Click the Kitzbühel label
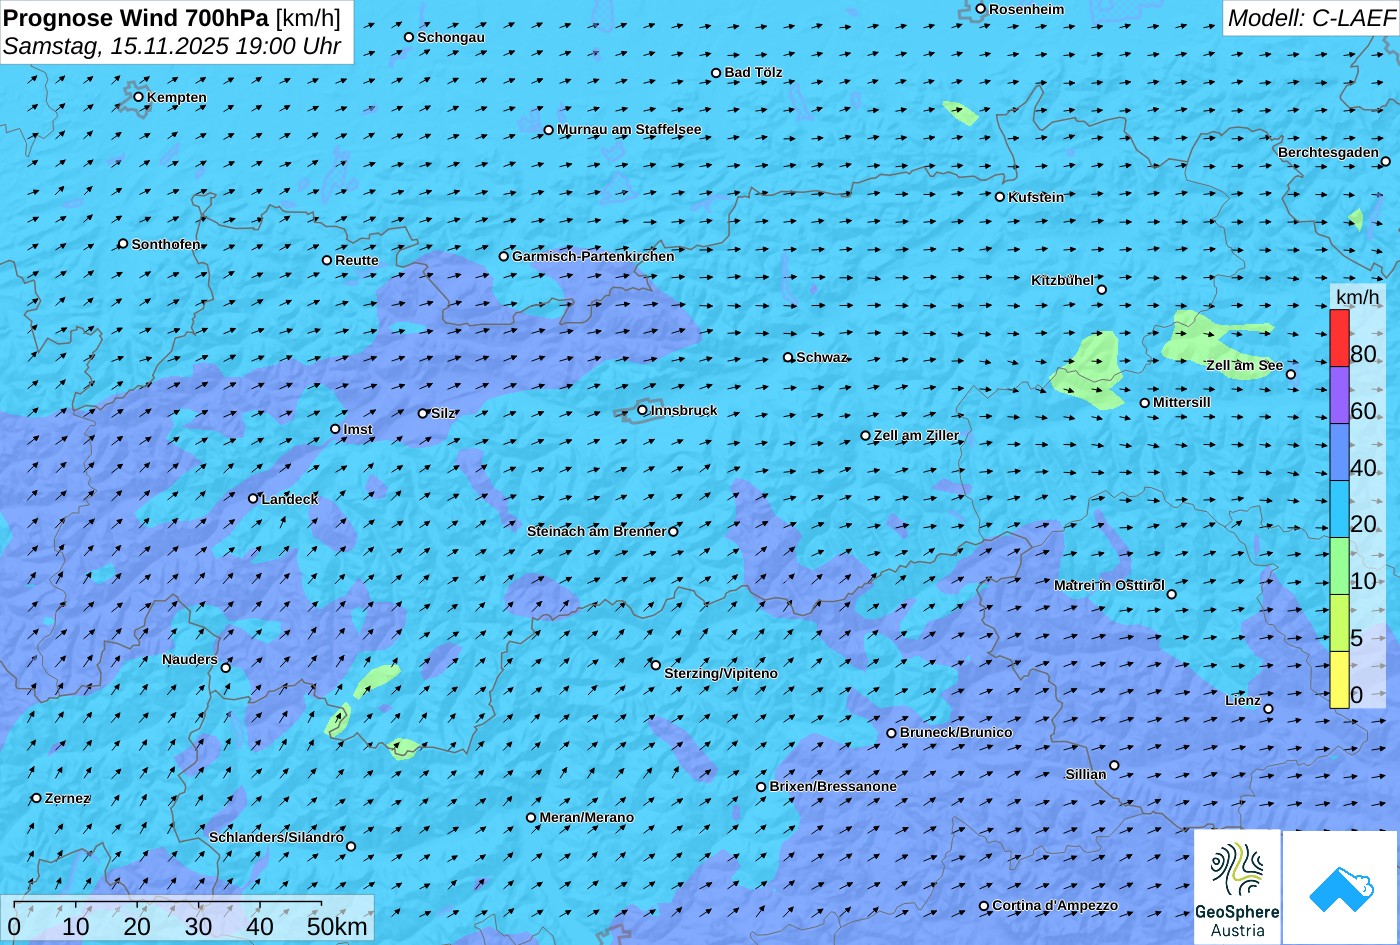 1062,280
